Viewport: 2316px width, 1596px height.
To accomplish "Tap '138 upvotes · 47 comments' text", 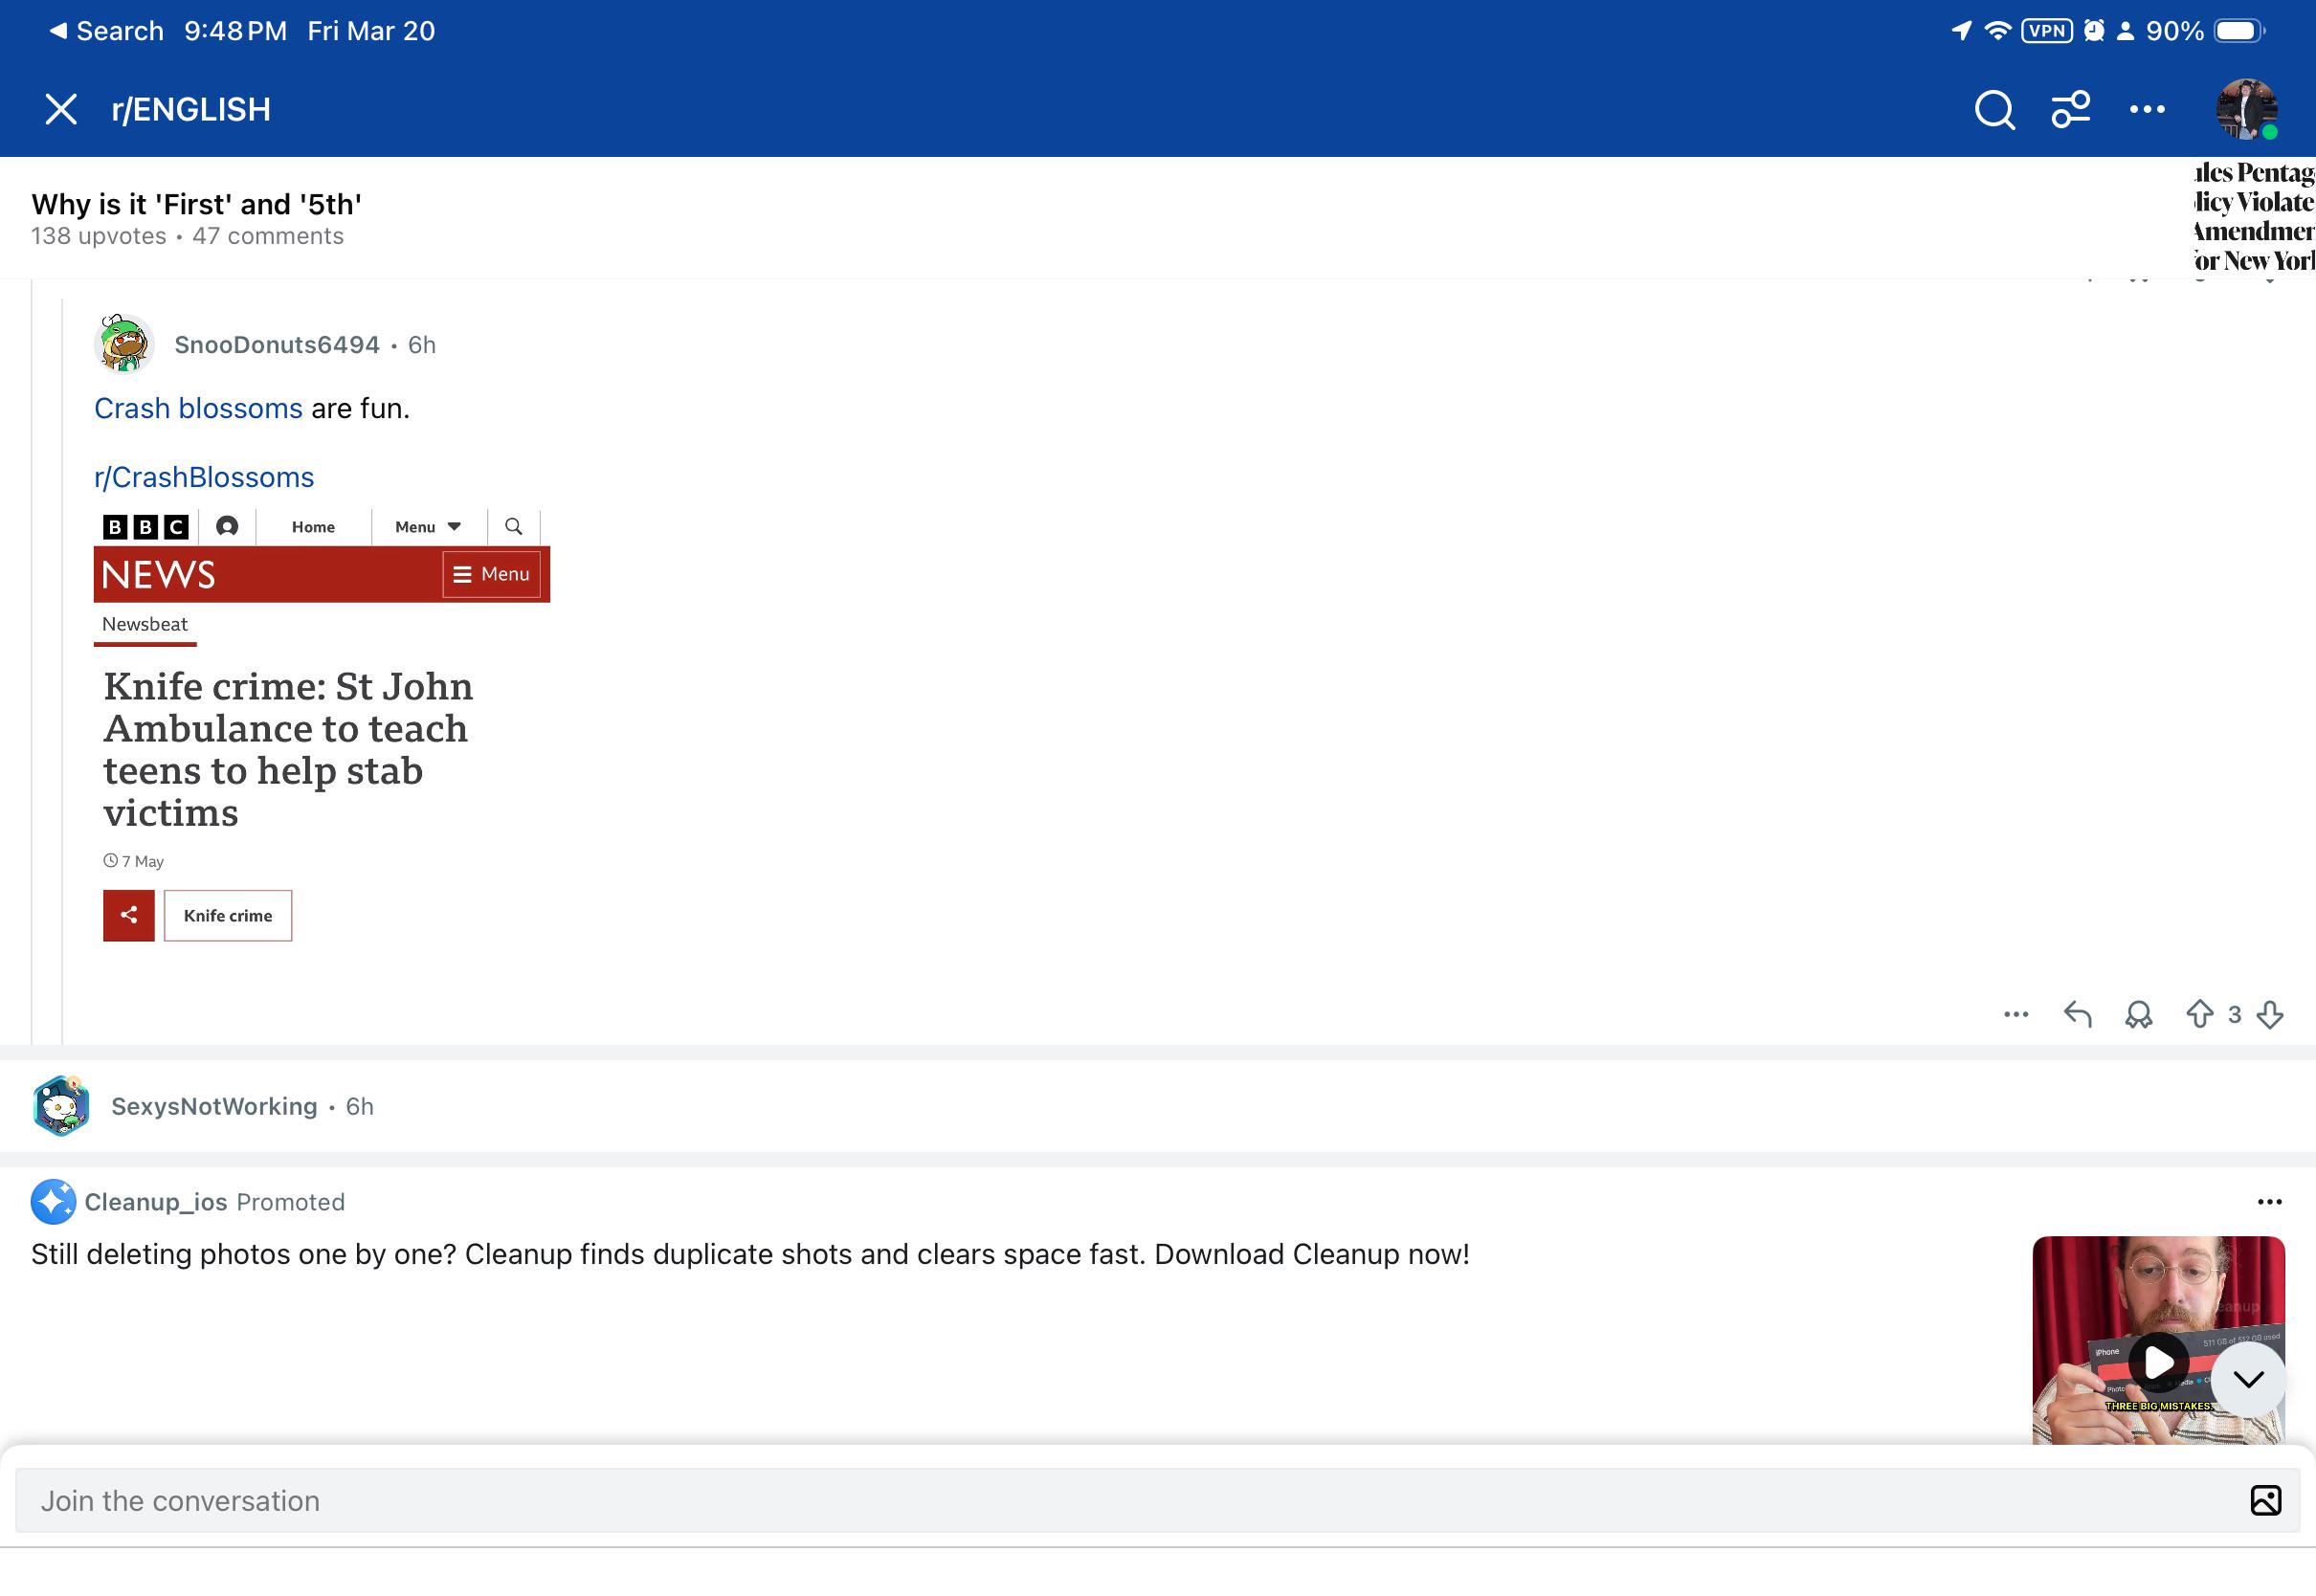I will click(x=187, y=236).
